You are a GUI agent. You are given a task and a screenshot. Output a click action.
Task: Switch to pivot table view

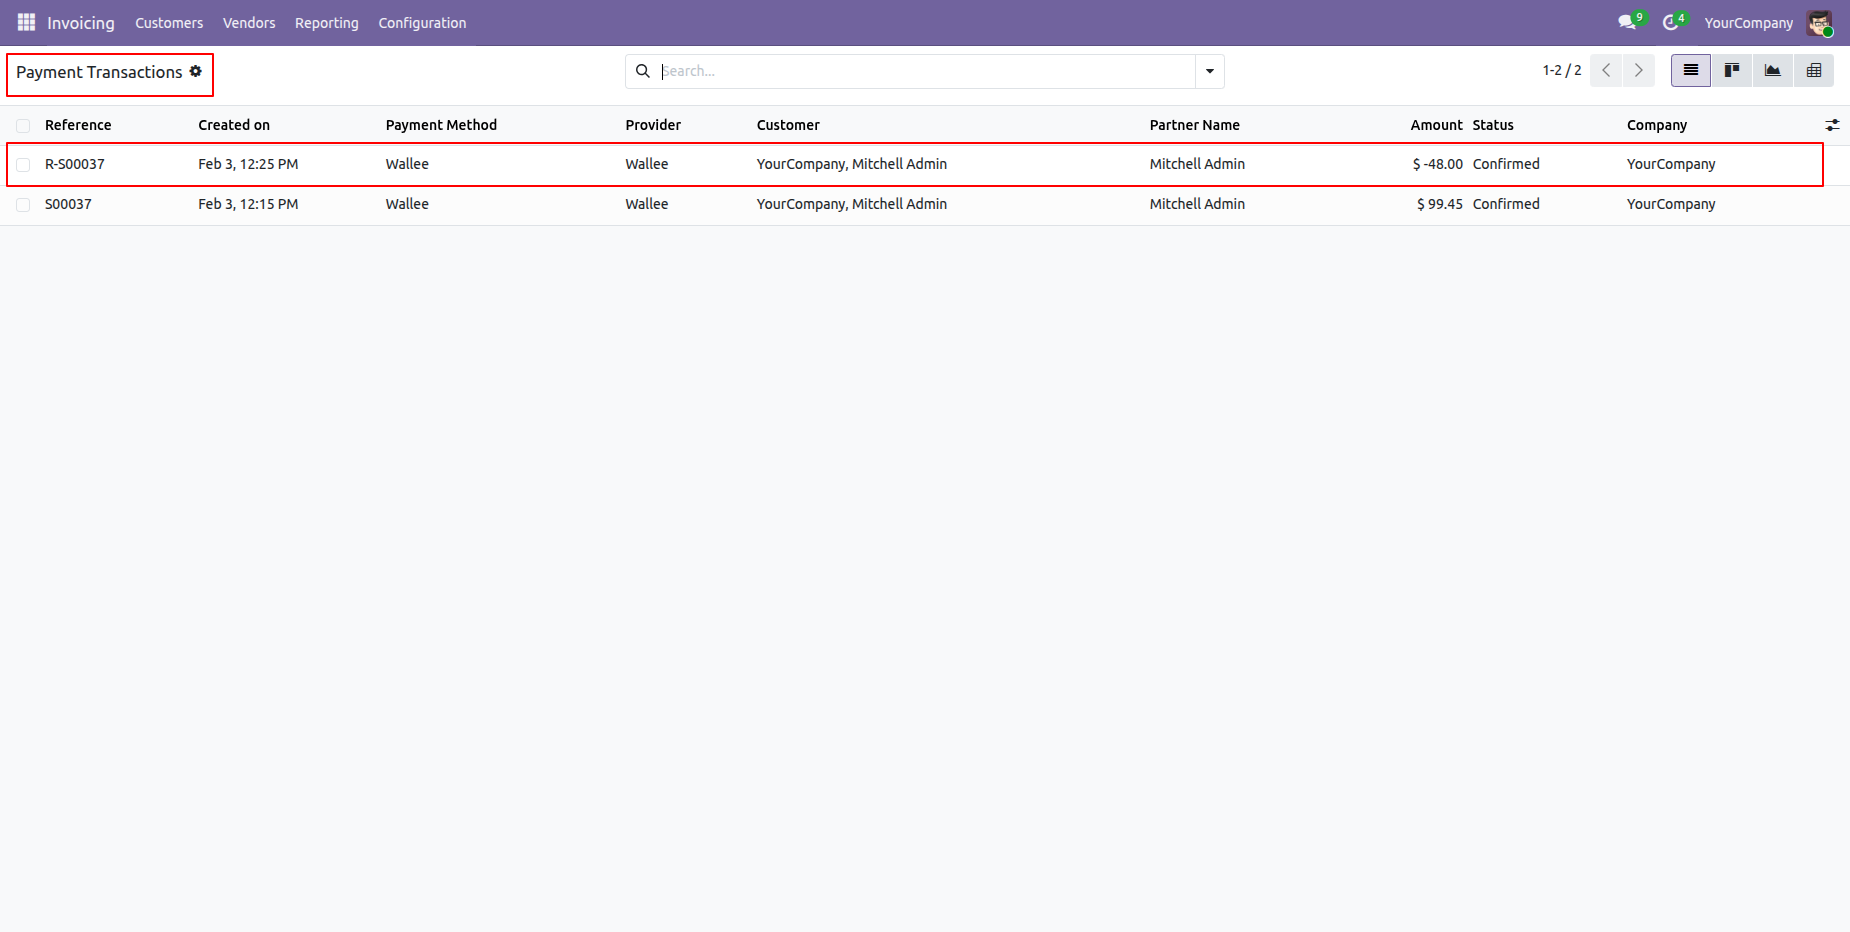tap(1814, 71)
